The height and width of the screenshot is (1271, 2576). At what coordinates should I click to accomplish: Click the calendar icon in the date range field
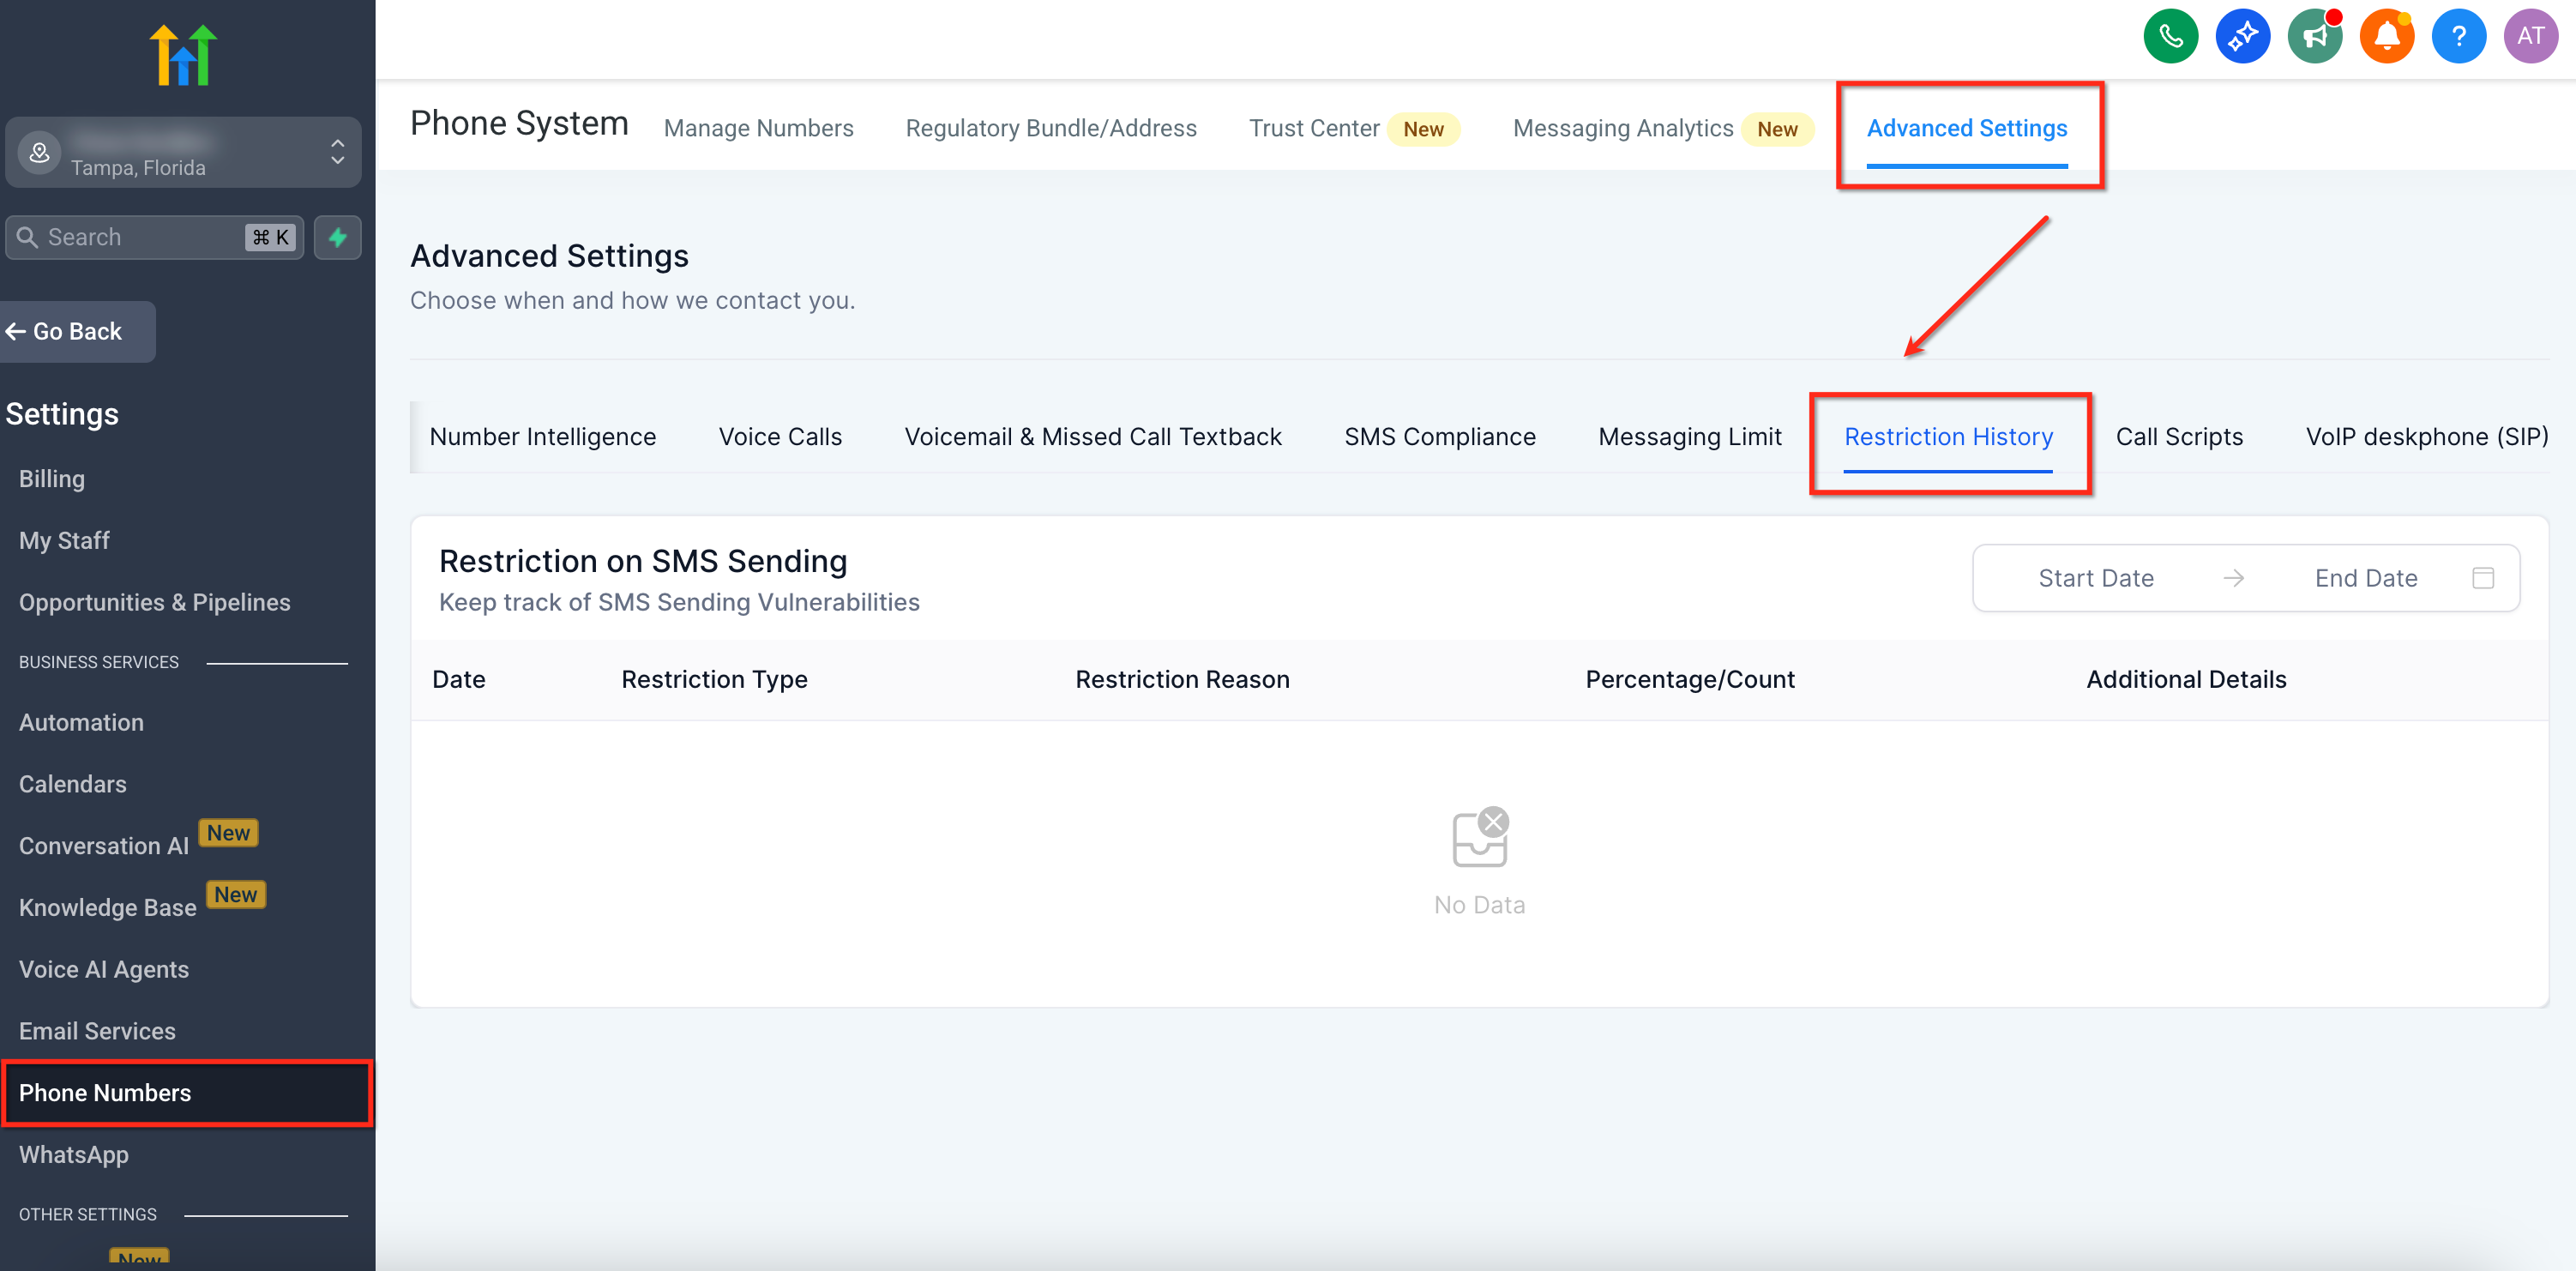(x=2482, y=578)
